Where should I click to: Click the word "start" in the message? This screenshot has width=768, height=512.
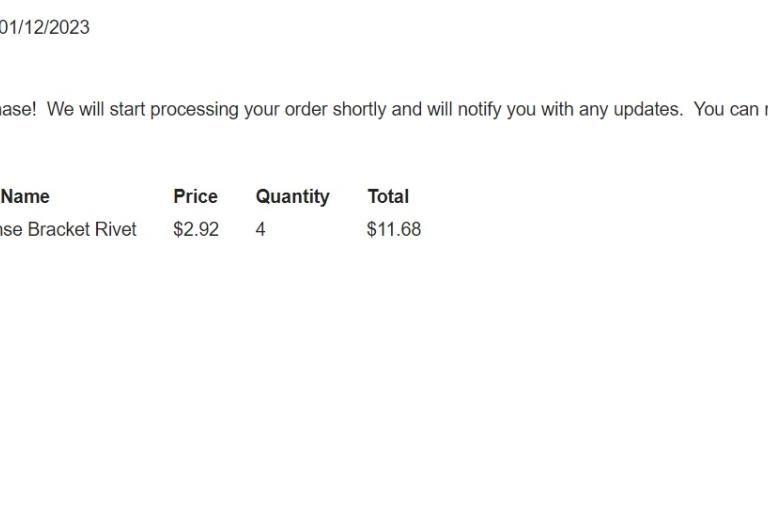click(x=127, y=109)
